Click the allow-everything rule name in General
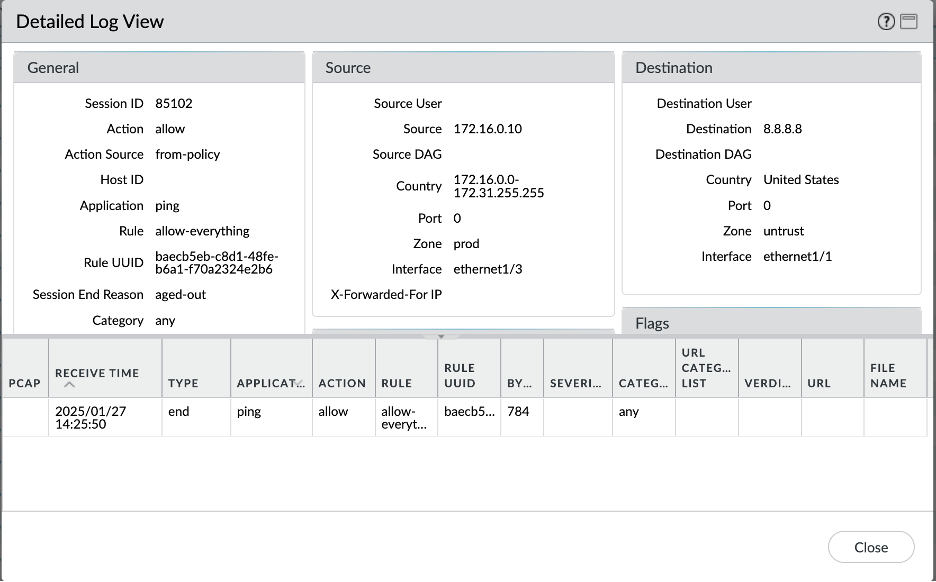The image size is (936, 582). coord(202,231)
